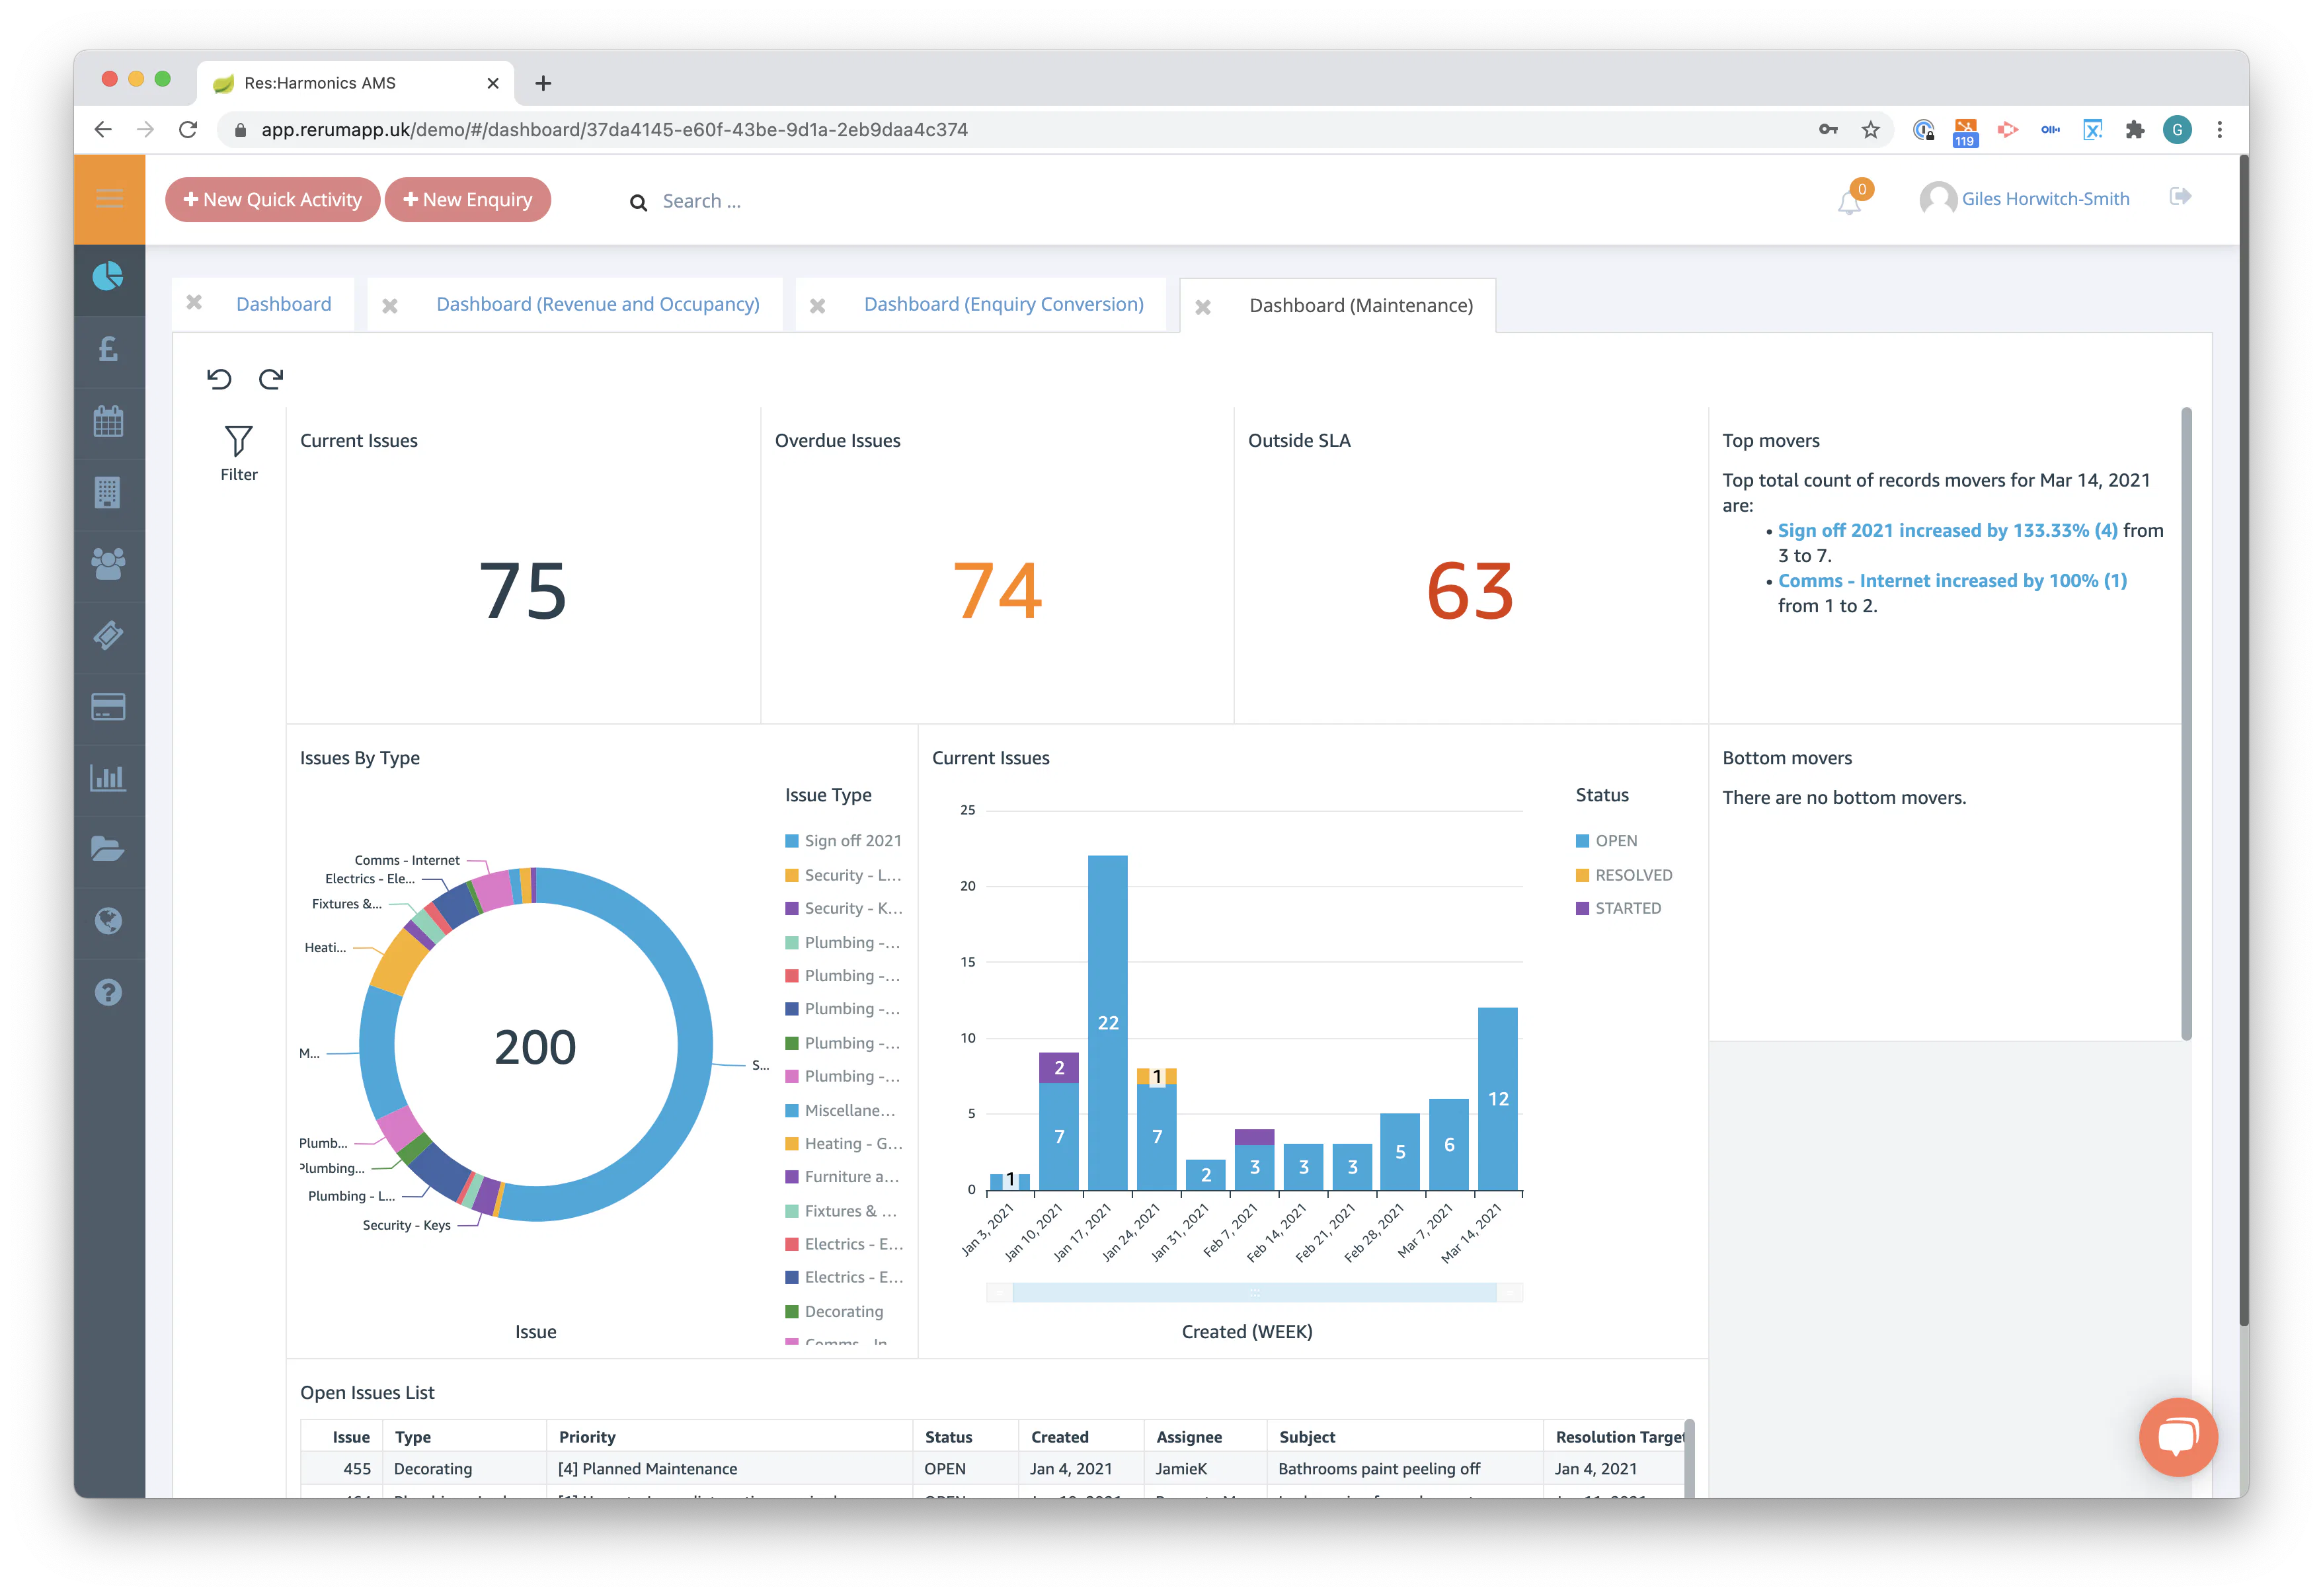The width and height of the screenshot is (2323, 1596).
Task: Toggle OPEN status in chart legend
Action: click(x=1615, y=841)
